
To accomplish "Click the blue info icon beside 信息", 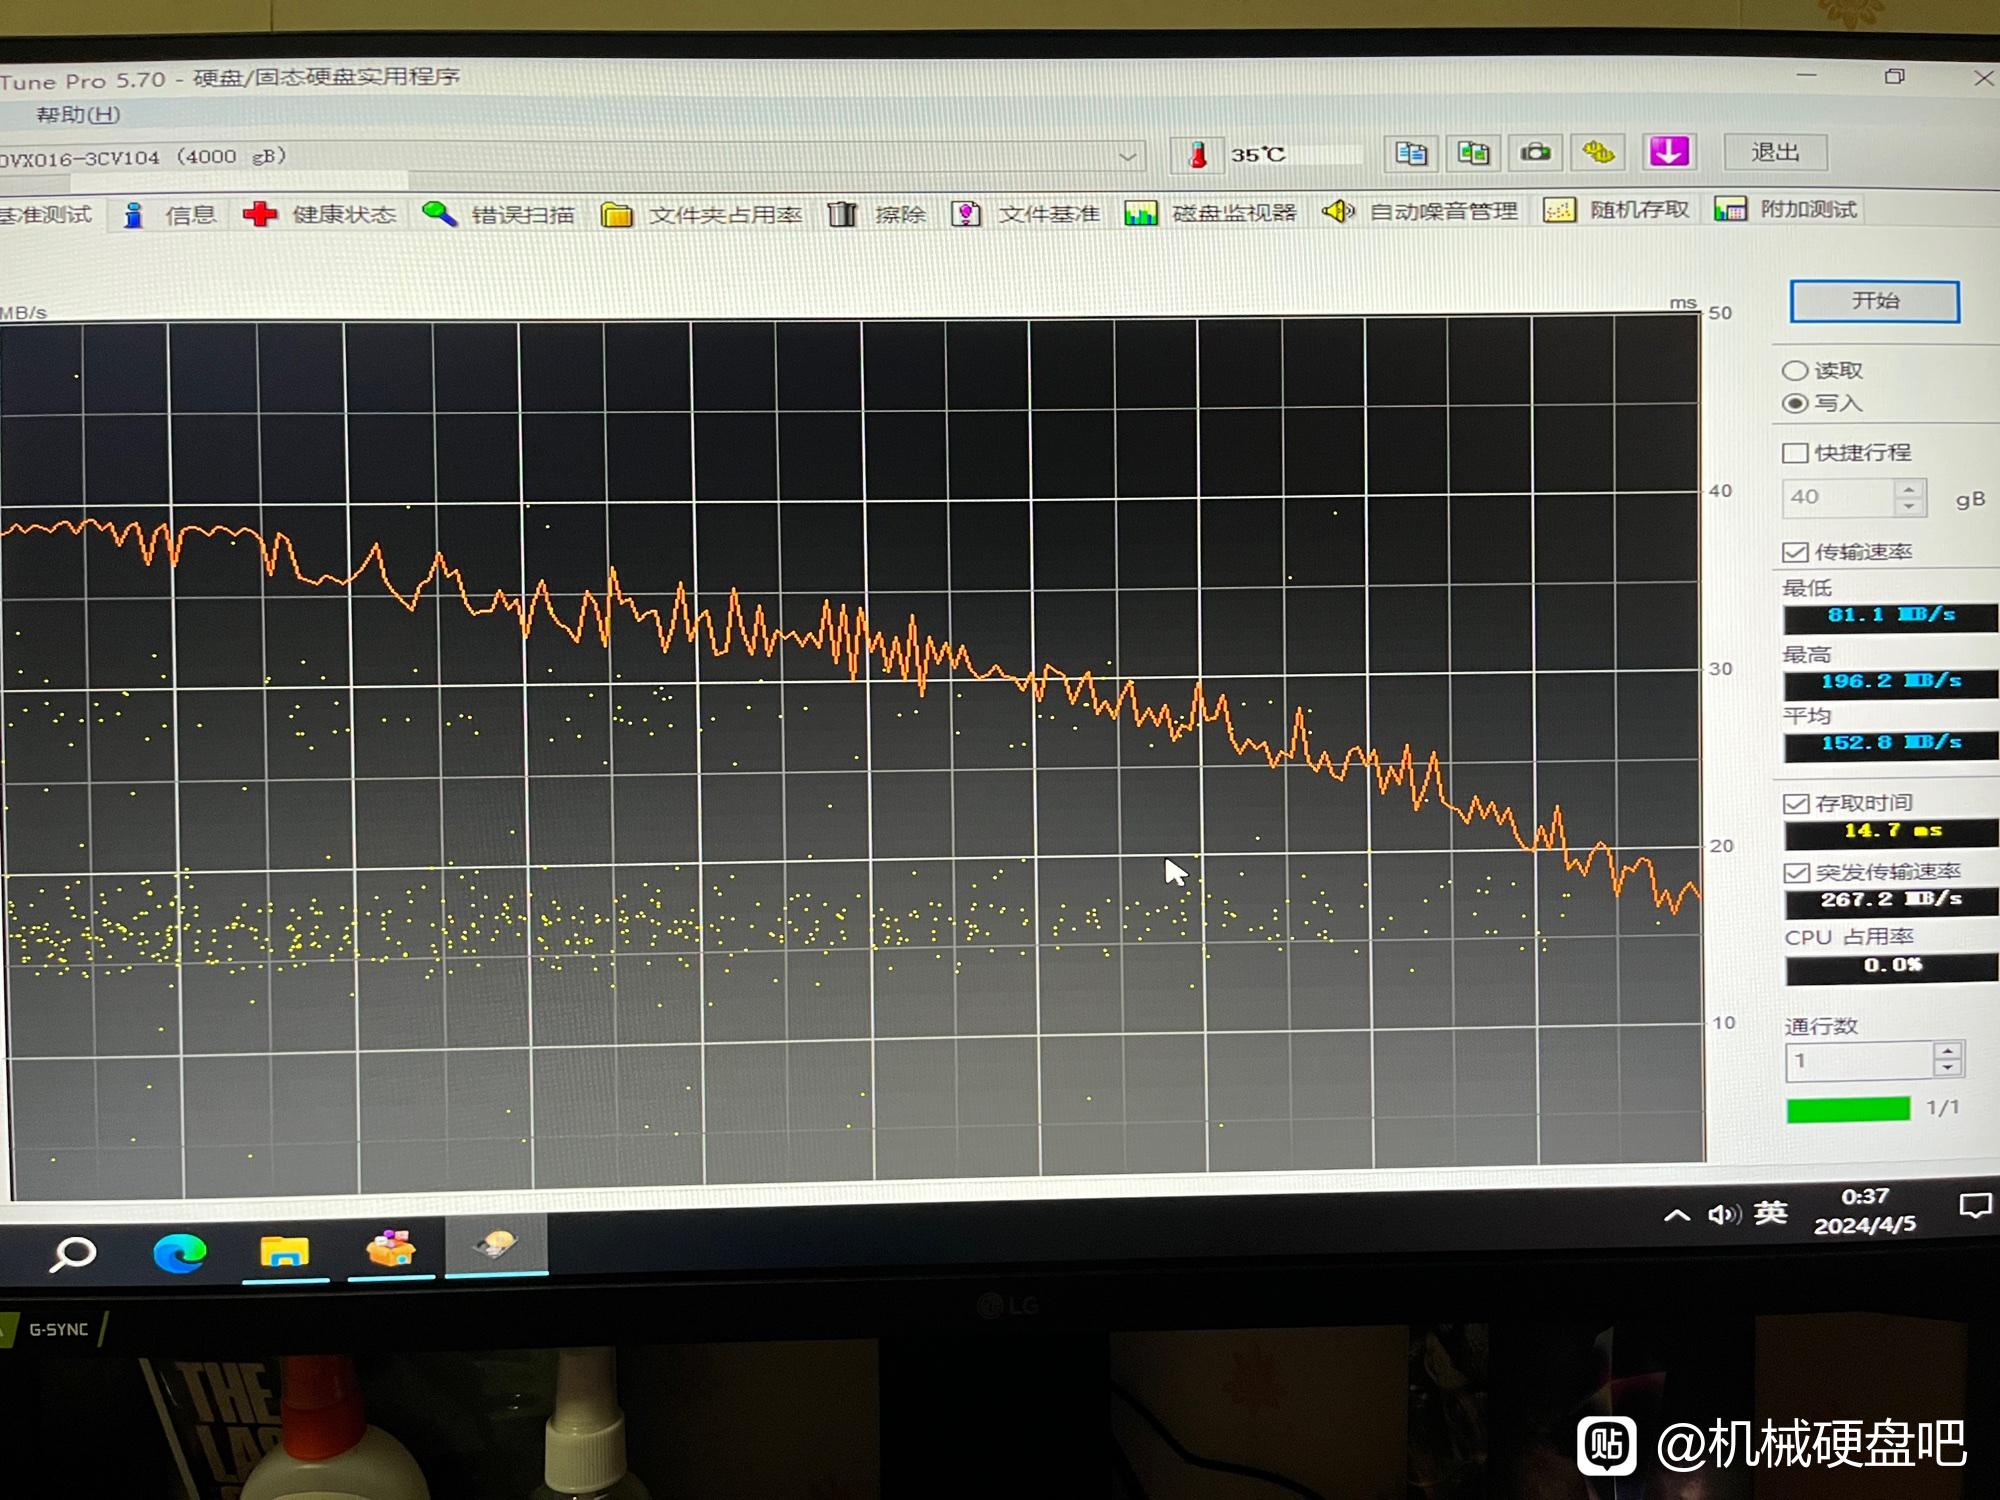I will (133, 214).
